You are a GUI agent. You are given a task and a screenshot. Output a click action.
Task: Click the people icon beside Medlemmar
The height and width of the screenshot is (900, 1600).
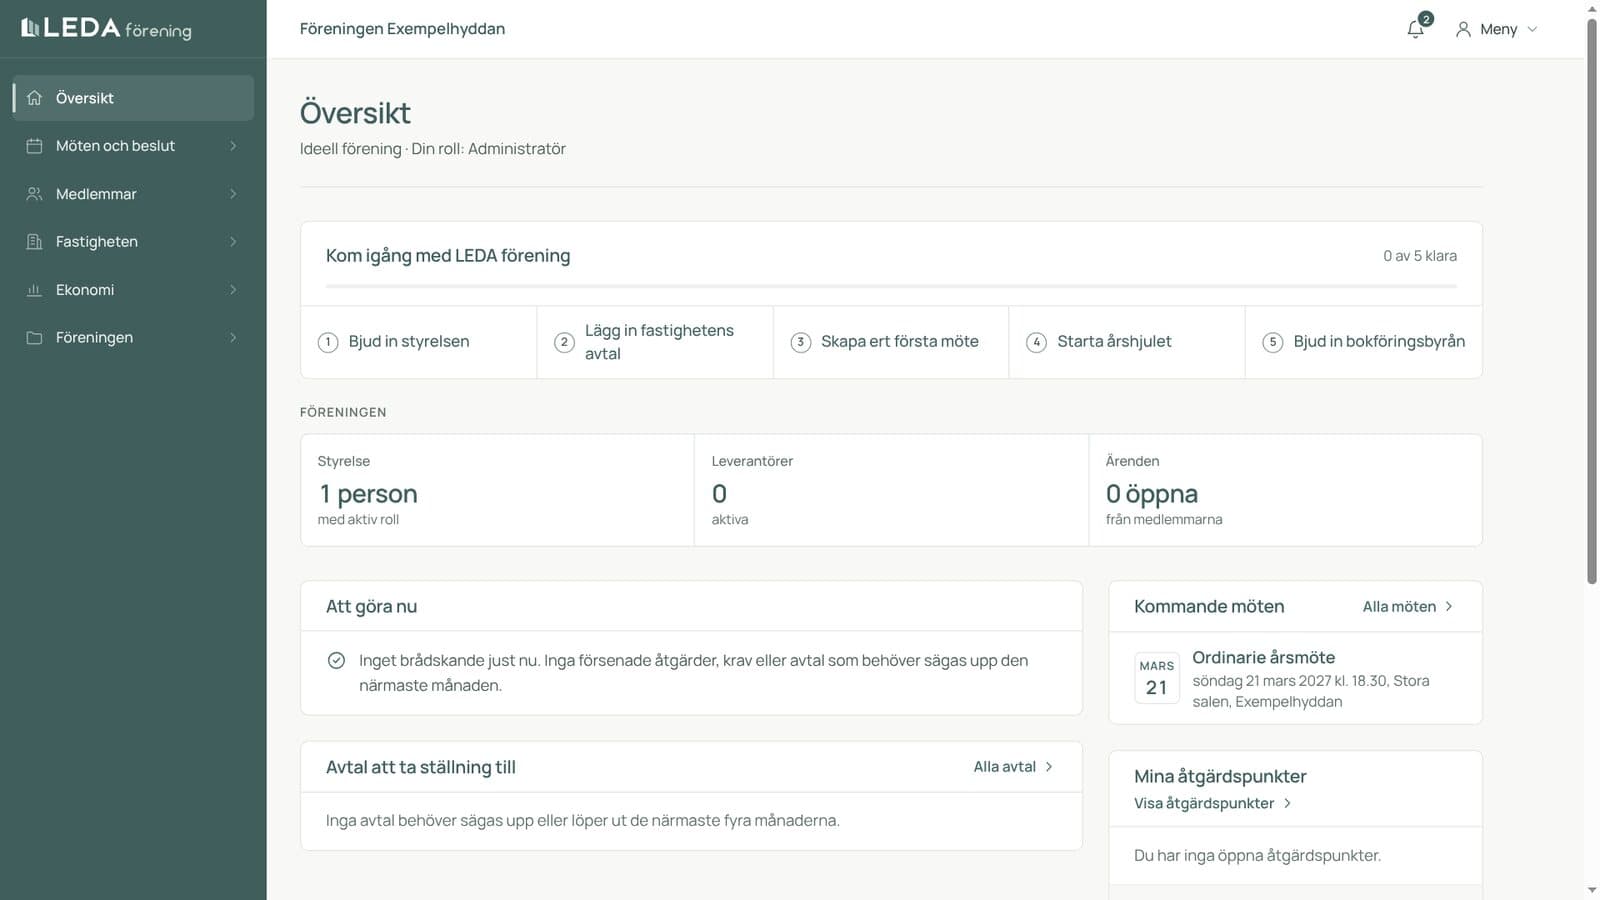[34, 194]
